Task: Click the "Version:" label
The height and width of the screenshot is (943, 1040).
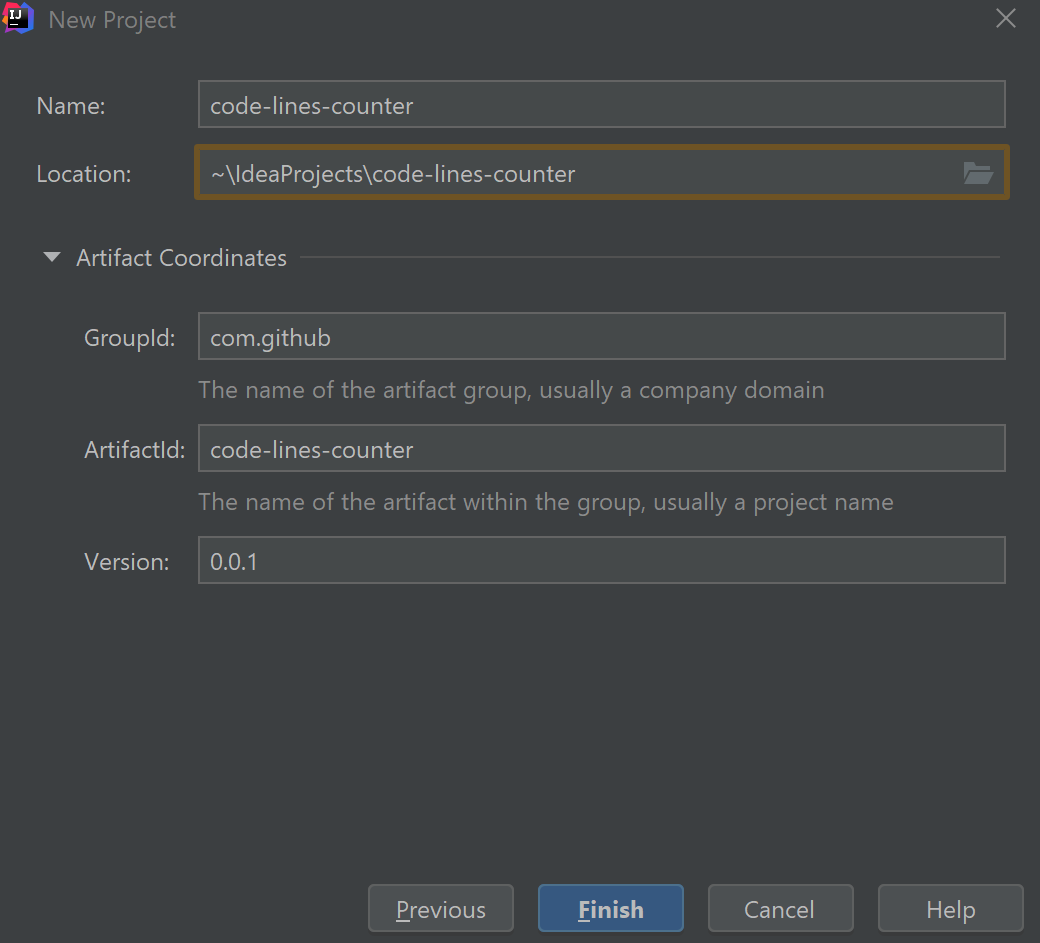Action: click(127, 562)
